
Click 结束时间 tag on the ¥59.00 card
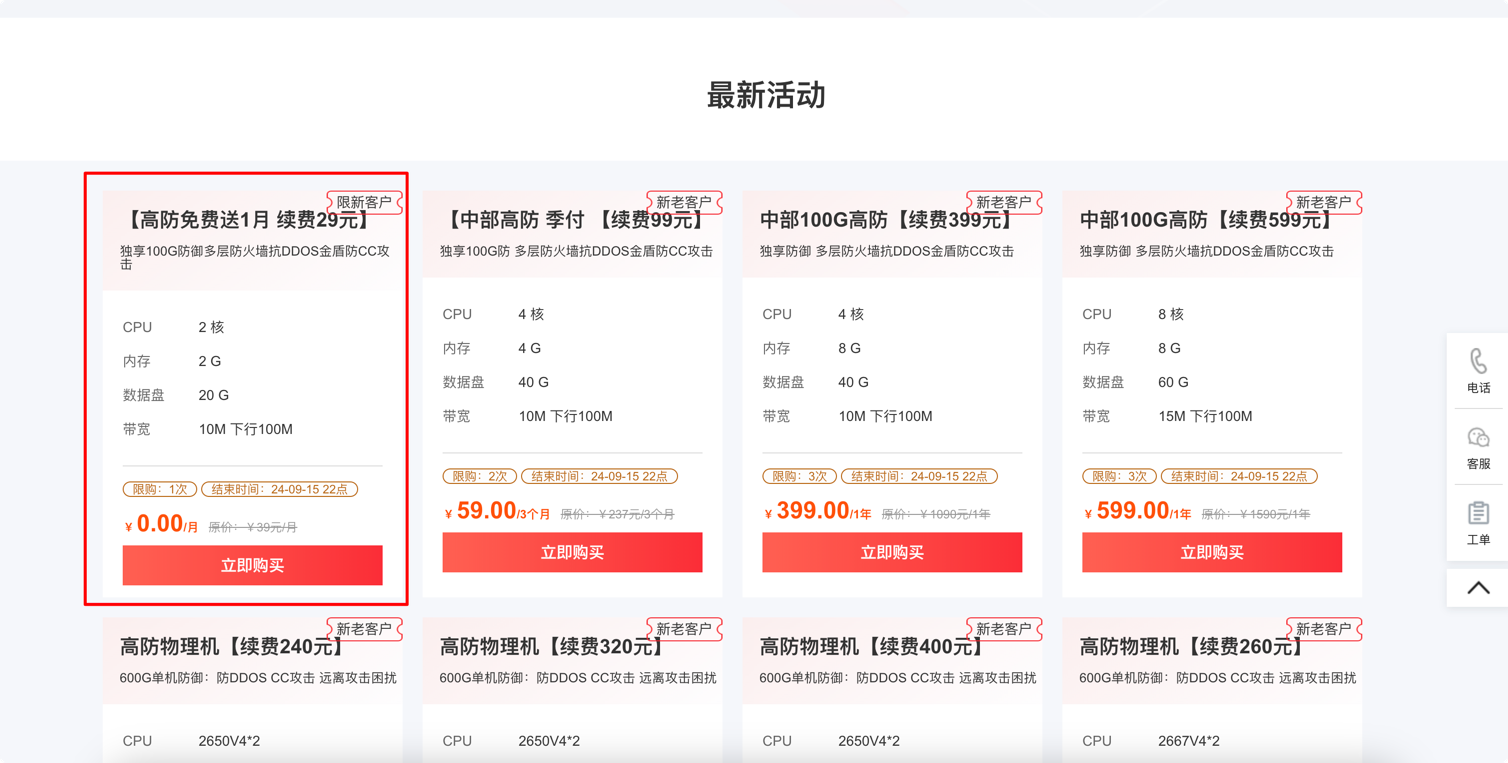[x=600, y=476]
